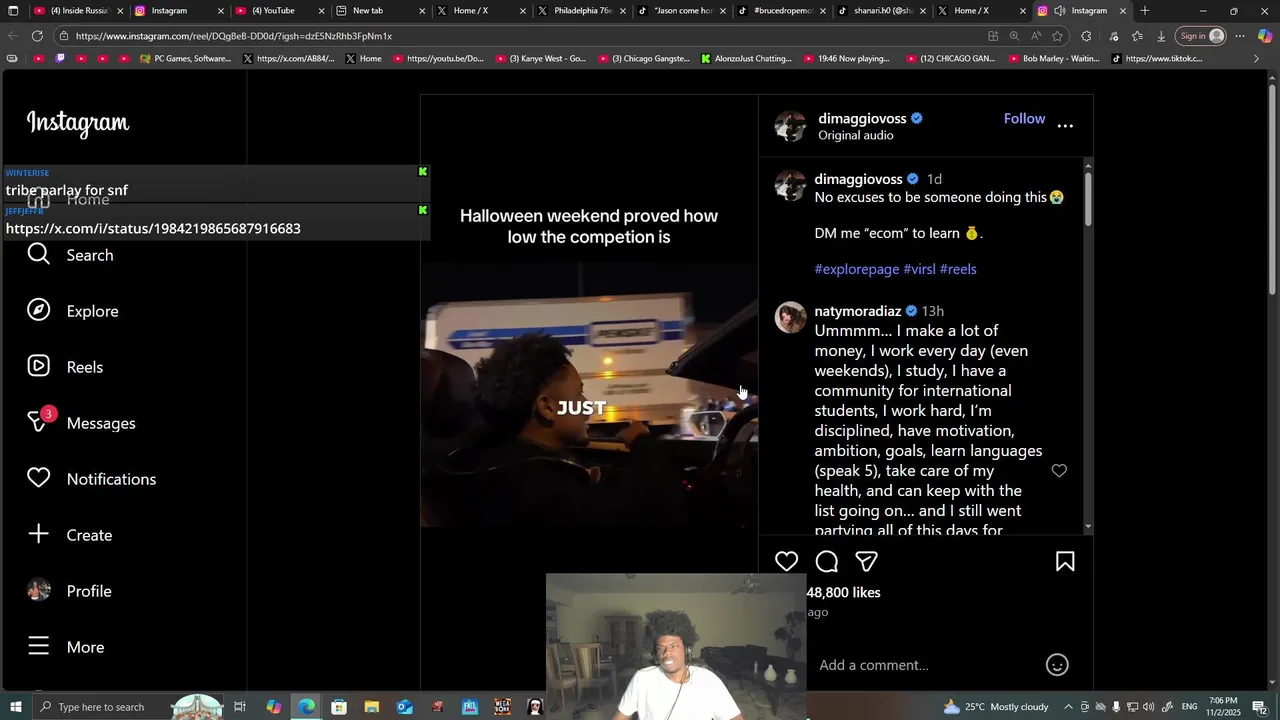Go to Reels in Instagram sidebar
The width and height of the screenshot is (1280, 720).
[65, 367]
